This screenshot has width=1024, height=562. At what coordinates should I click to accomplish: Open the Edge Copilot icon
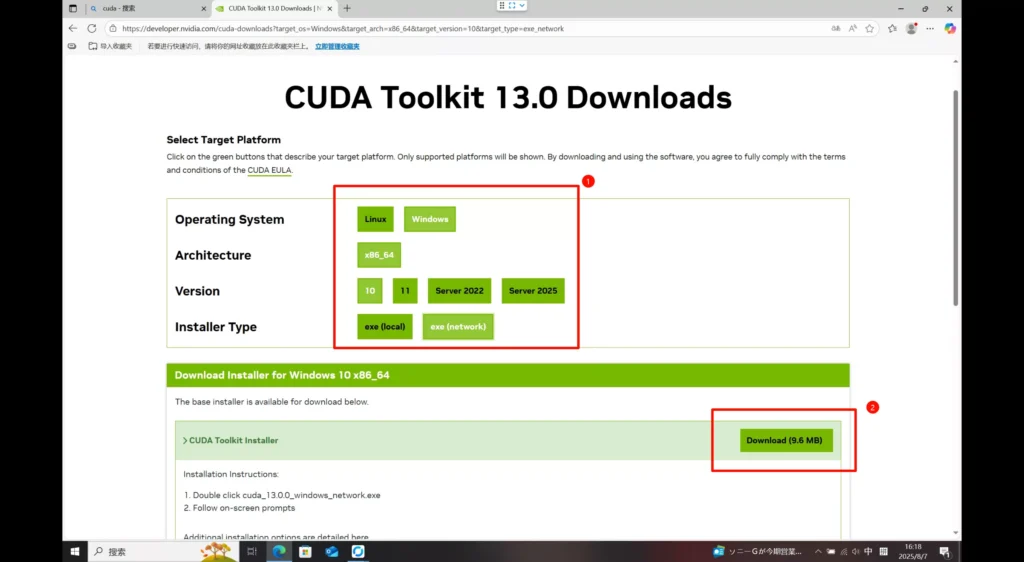pyautogui.click(x=950, y=29)
